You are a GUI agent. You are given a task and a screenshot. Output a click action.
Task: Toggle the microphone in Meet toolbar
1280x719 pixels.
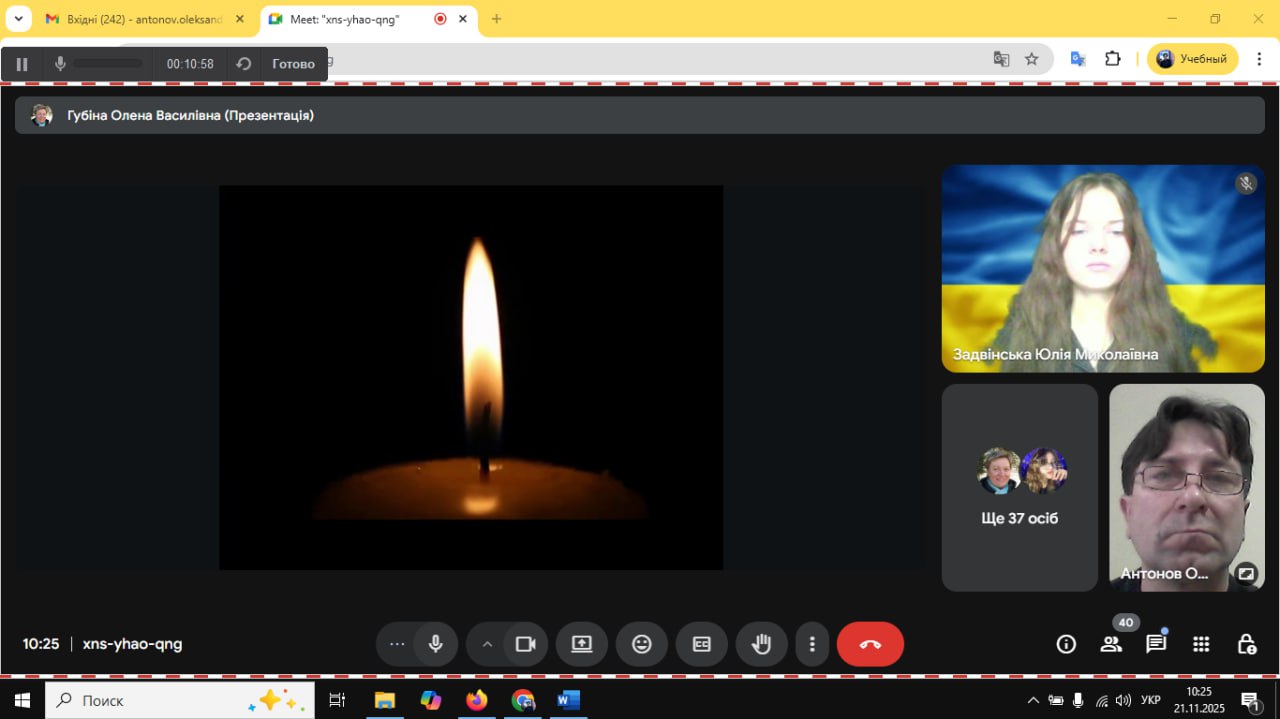pos(435,644)
